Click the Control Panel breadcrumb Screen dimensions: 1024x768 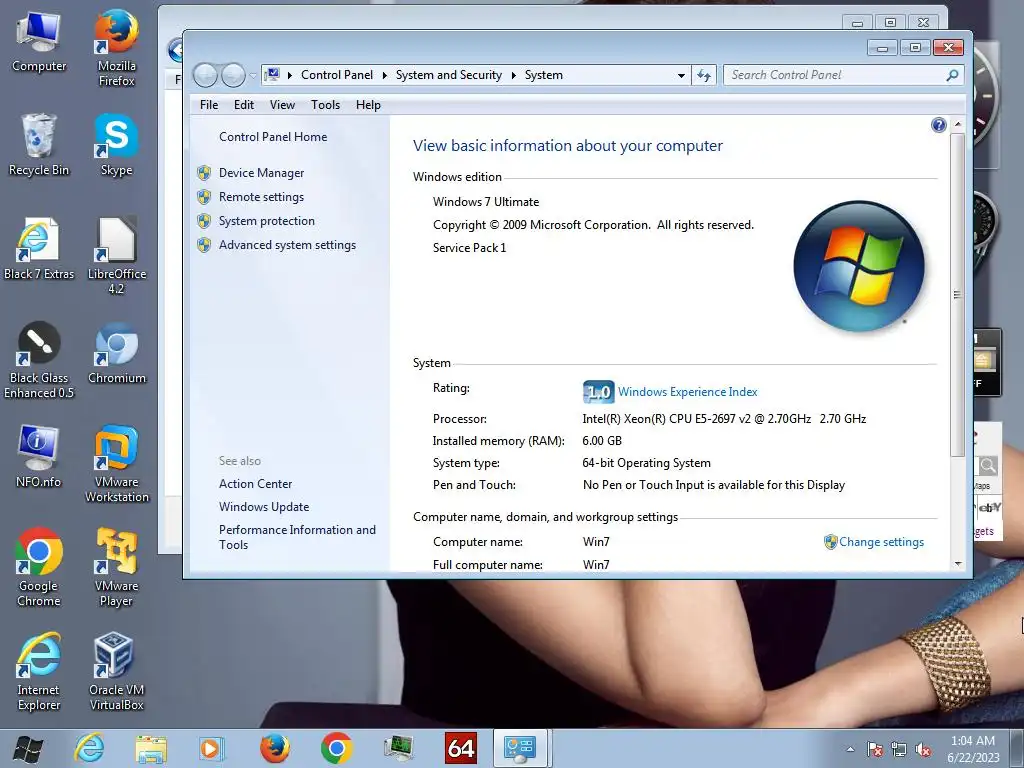pyautogui.click(x=337, y=75)
